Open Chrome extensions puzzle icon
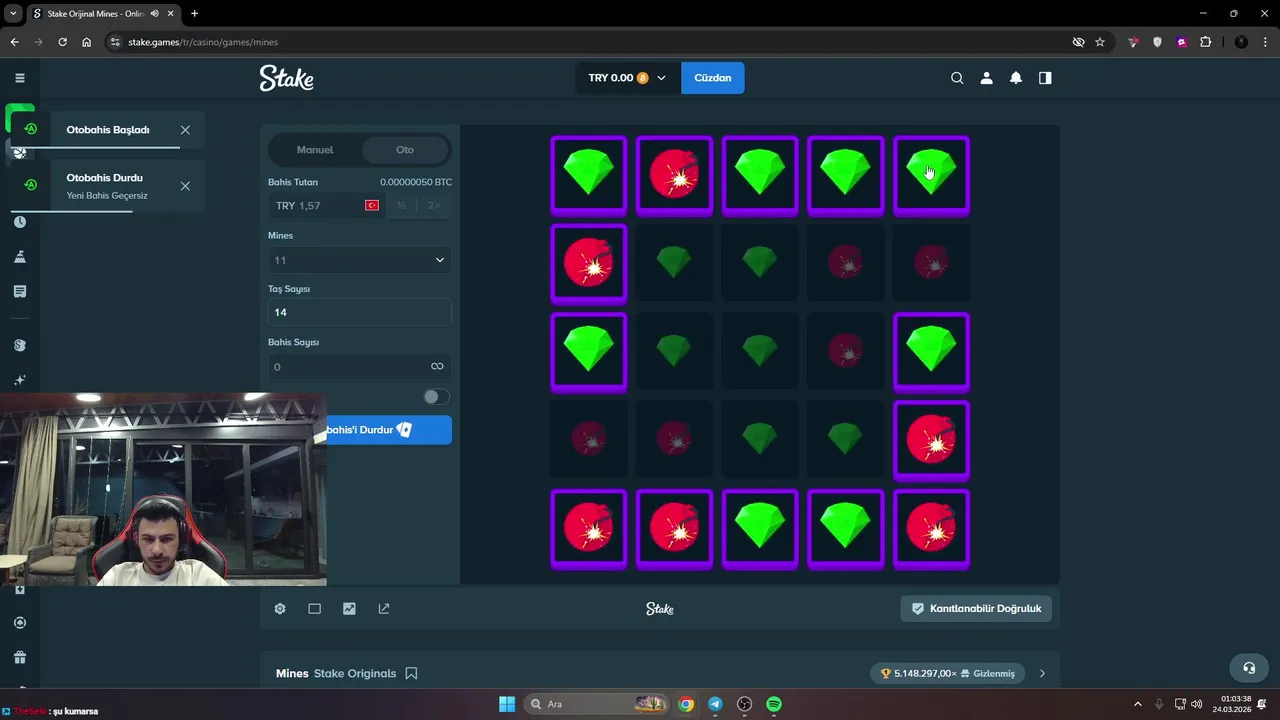This screenshot has width=1280, height=720. click(1205, 42)
